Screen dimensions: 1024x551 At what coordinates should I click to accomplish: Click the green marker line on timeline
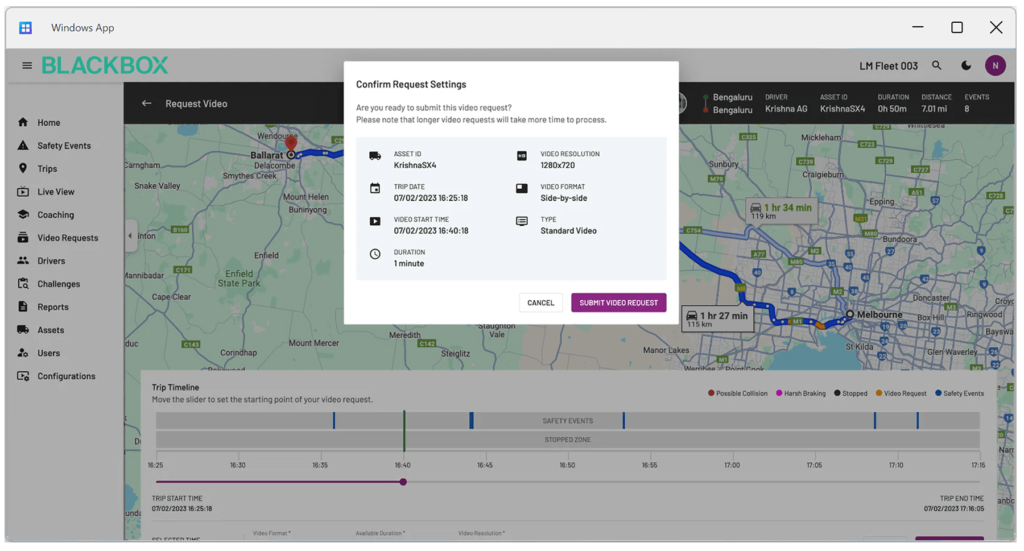(x=404, y=431)
